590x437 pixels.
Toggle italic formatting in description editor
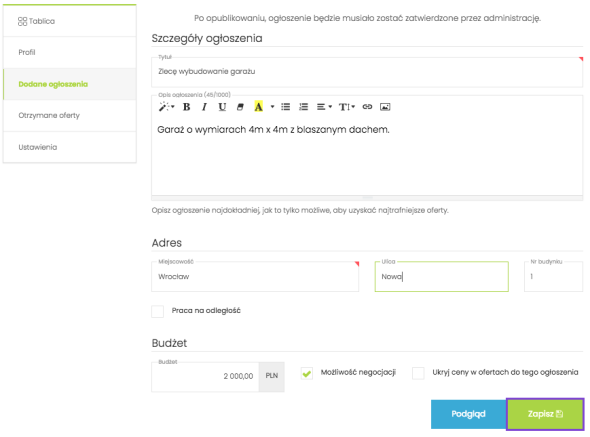pyautogui.click(x=204, y=107)
